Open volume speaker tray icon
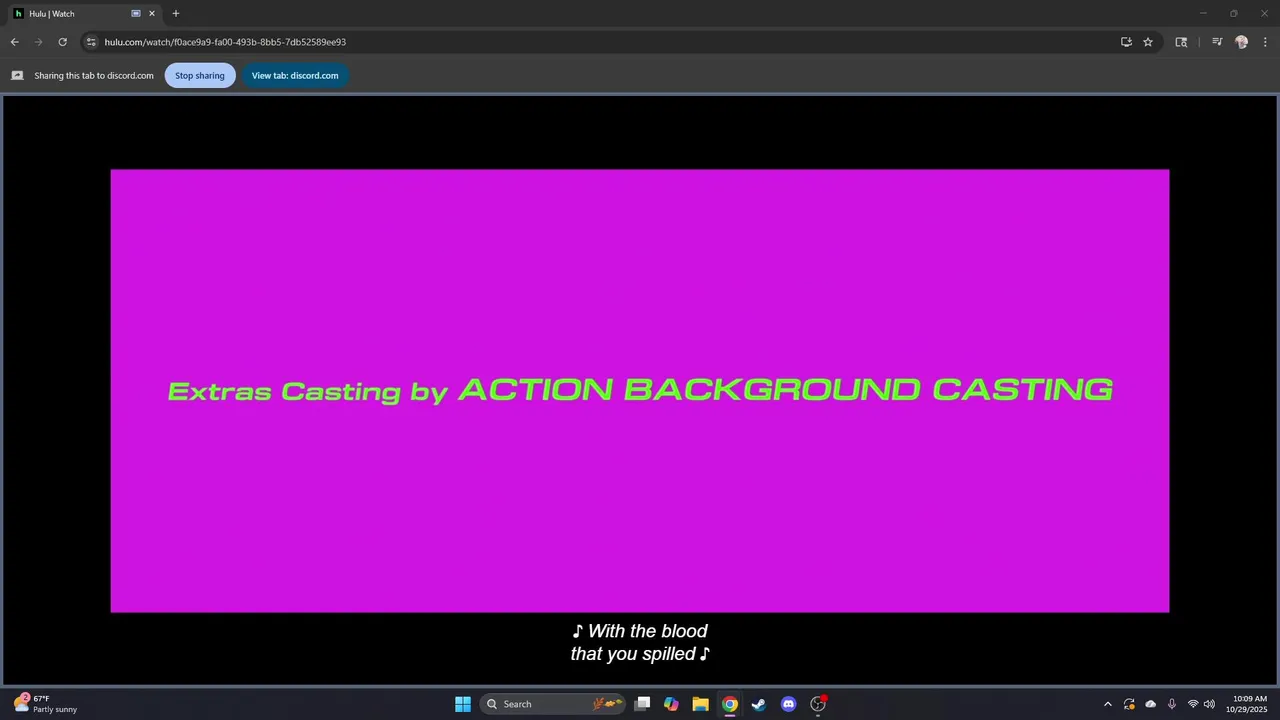 point(1210,704)
